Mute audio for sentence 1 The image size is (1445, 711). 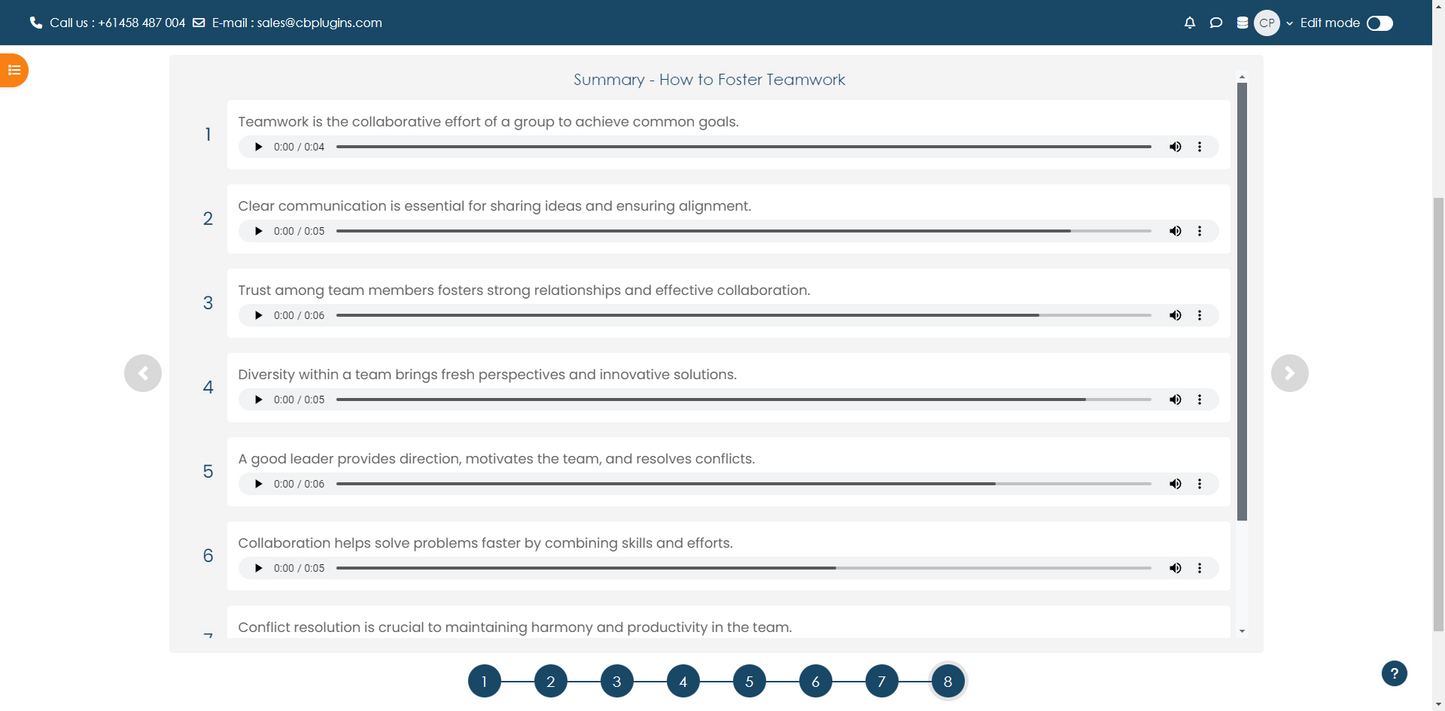click(x=1175, y=147)
